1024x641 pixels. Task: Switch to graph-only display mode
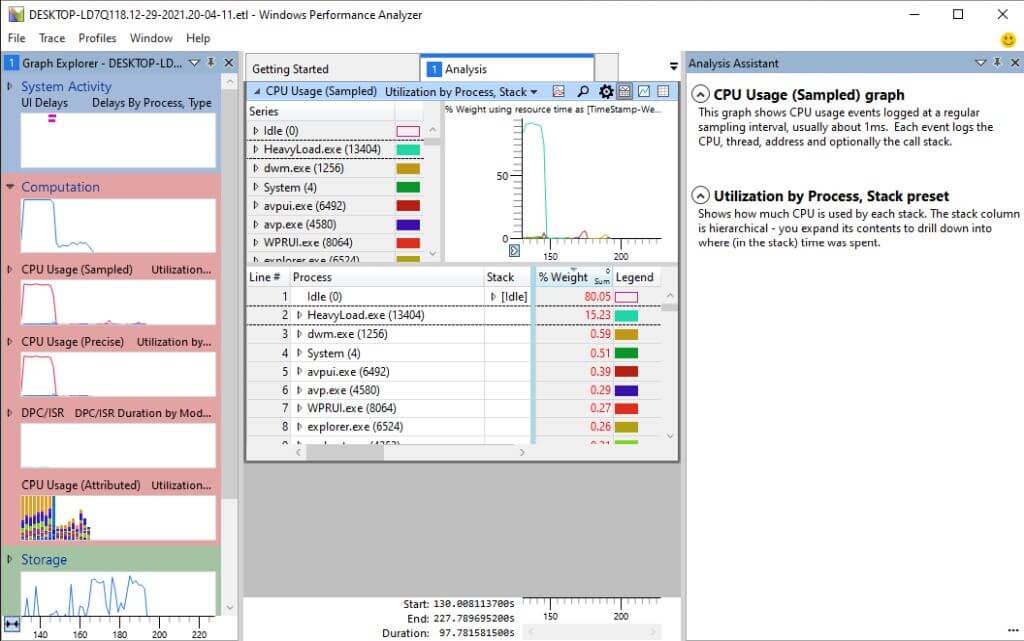tap(643, 91)
